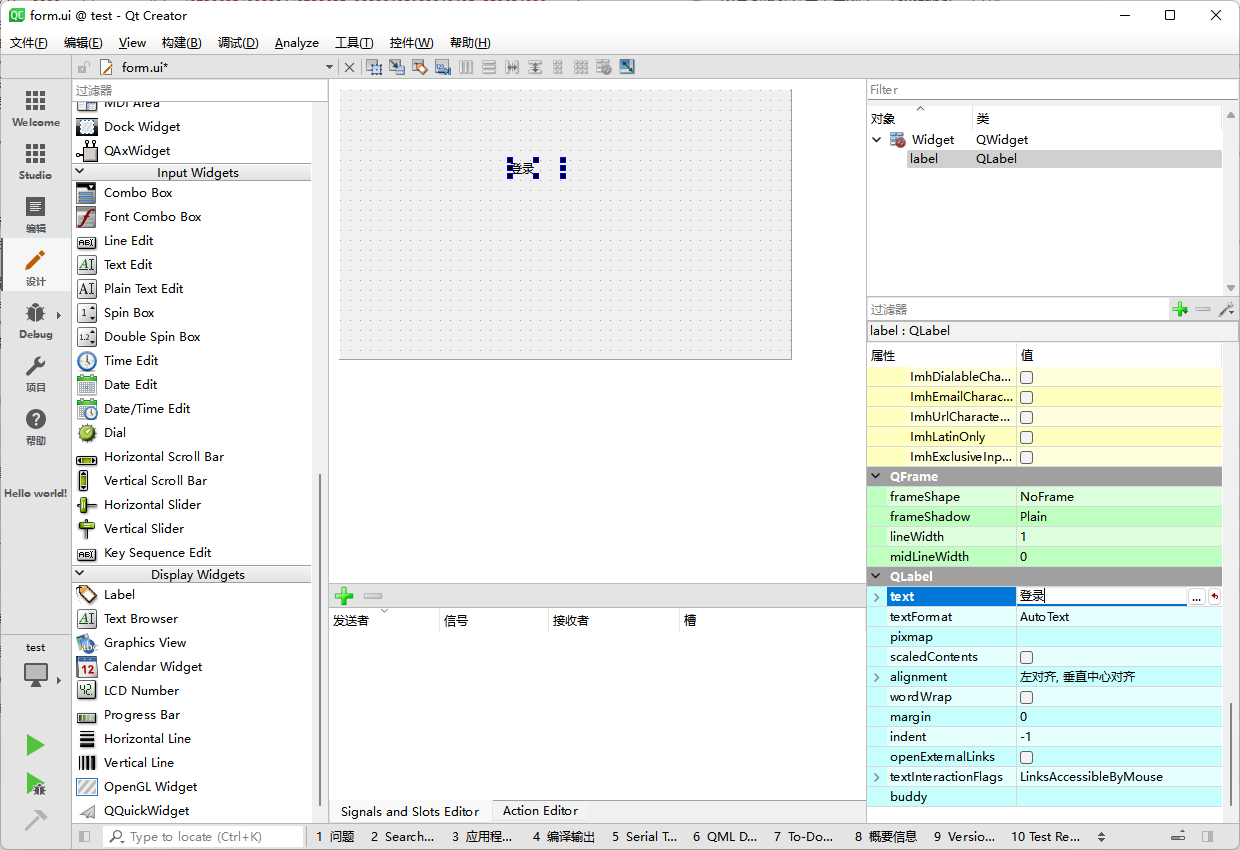Expand textInteractionFlags property row

pos(877,777)
